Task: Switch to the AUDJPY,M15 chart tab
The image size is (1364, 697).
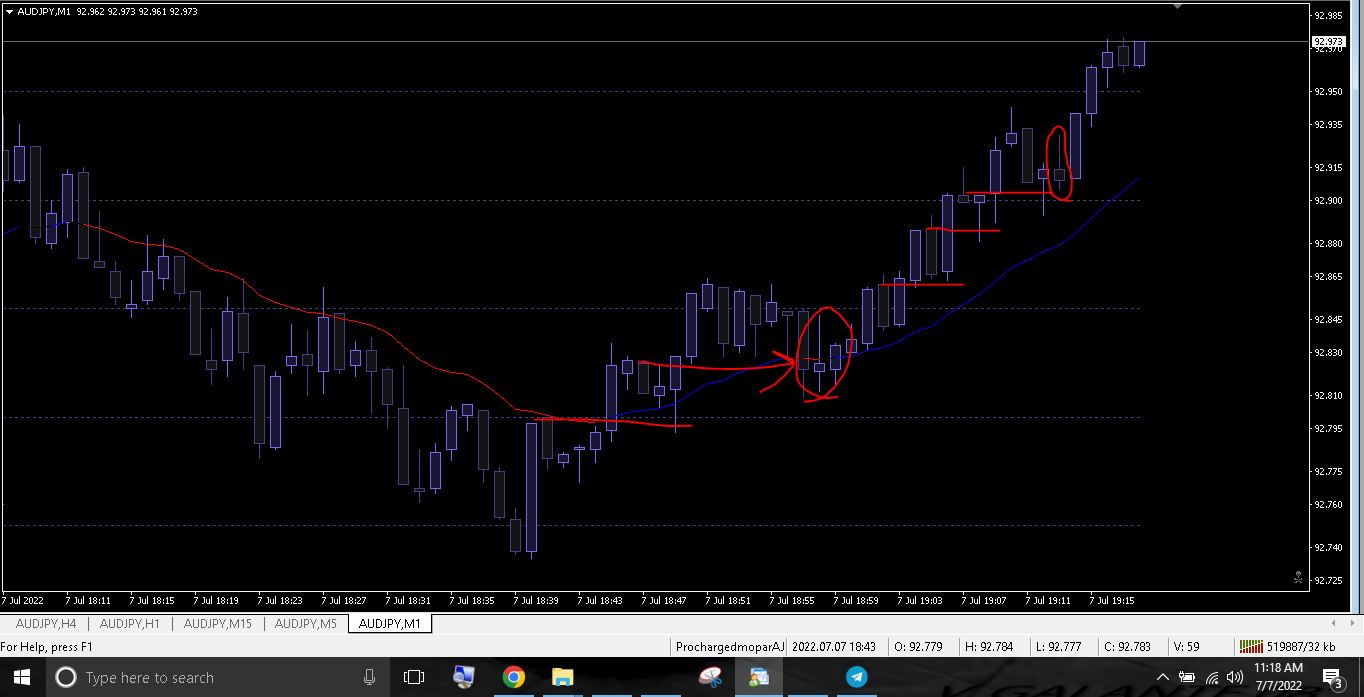Action: coord(217,624)
